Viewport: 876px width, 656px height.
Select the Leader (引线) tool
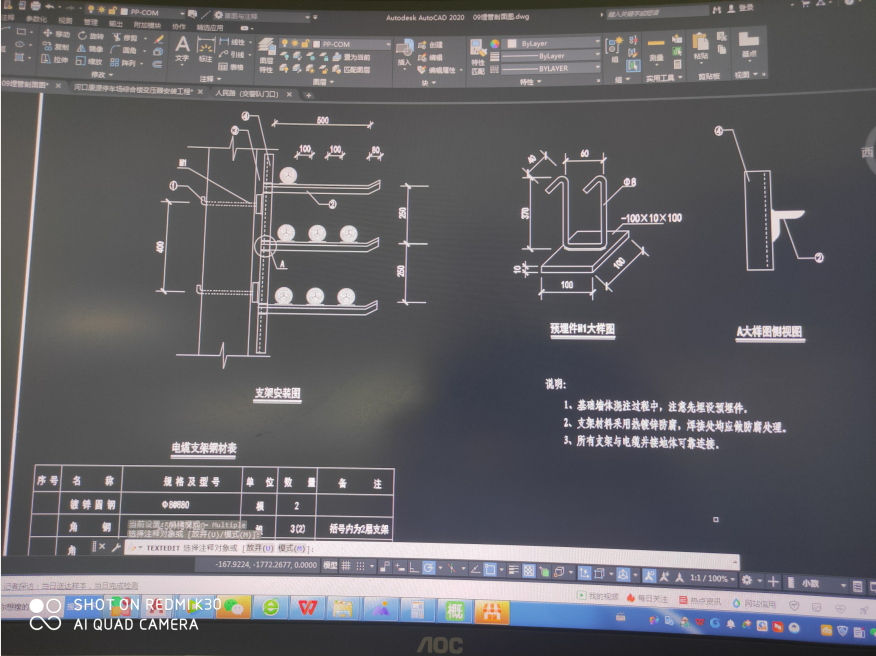click(232, 54)
